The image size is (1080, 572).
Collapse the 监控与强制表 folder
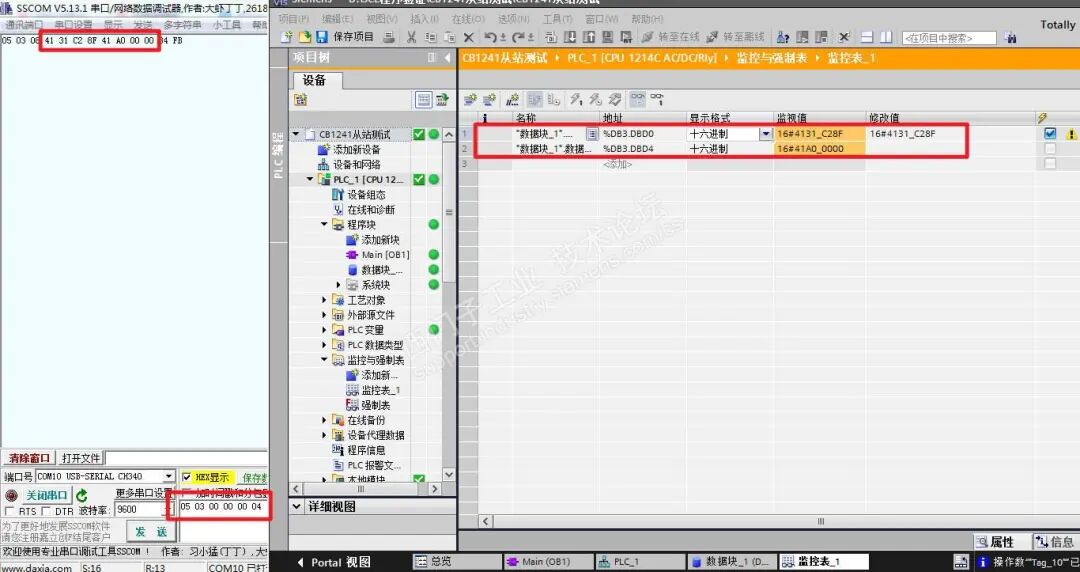point(324,360)
